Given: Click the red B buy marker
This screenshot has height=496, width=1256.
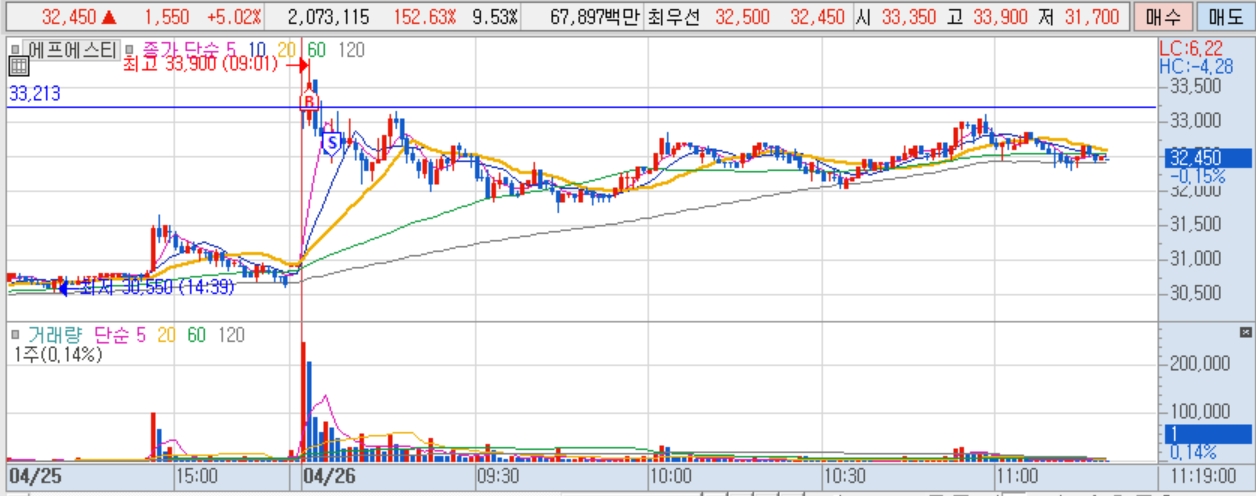Looking at the screenshot, I should (310, 102).
